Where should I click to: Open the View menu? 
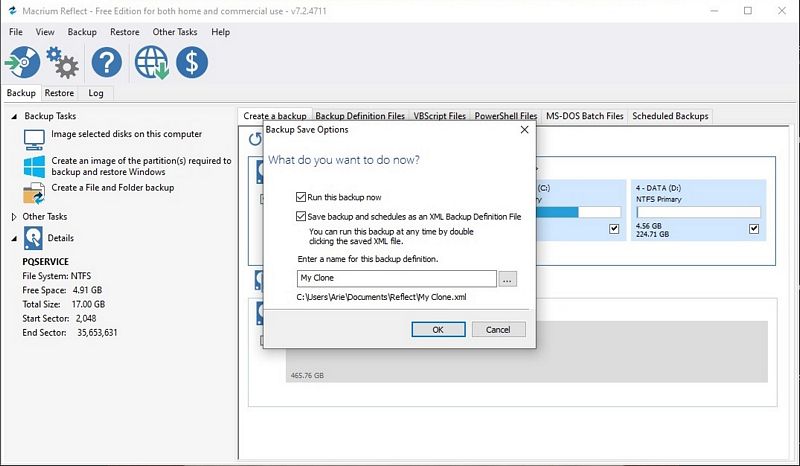click(x=45, y=32)
